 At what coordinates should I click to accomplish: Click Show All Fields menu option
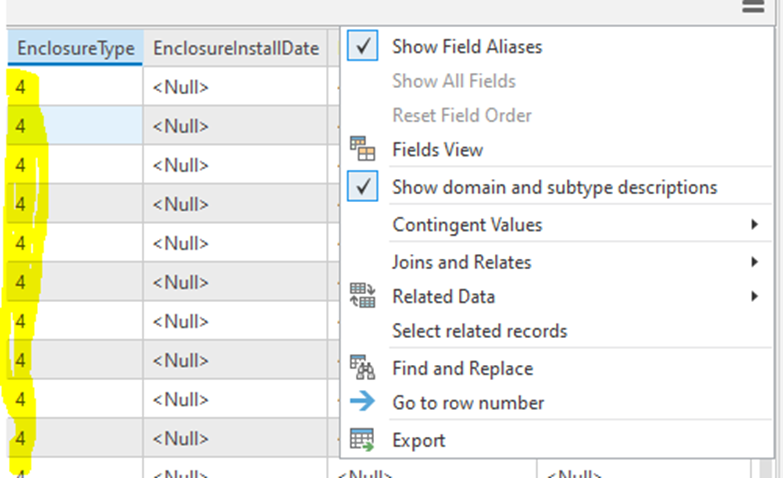point(453,81)
